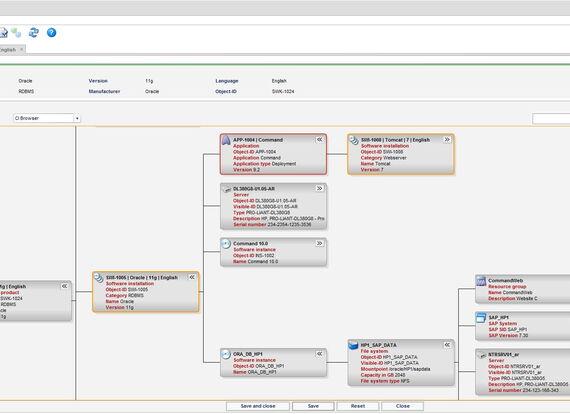Click the HP1_SAP_DATA file system icon

coord(353,345)
